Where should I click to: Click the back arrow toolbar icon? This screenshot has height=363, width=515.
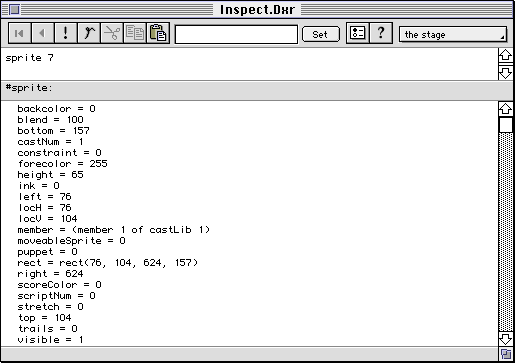(x=42, y=33)
